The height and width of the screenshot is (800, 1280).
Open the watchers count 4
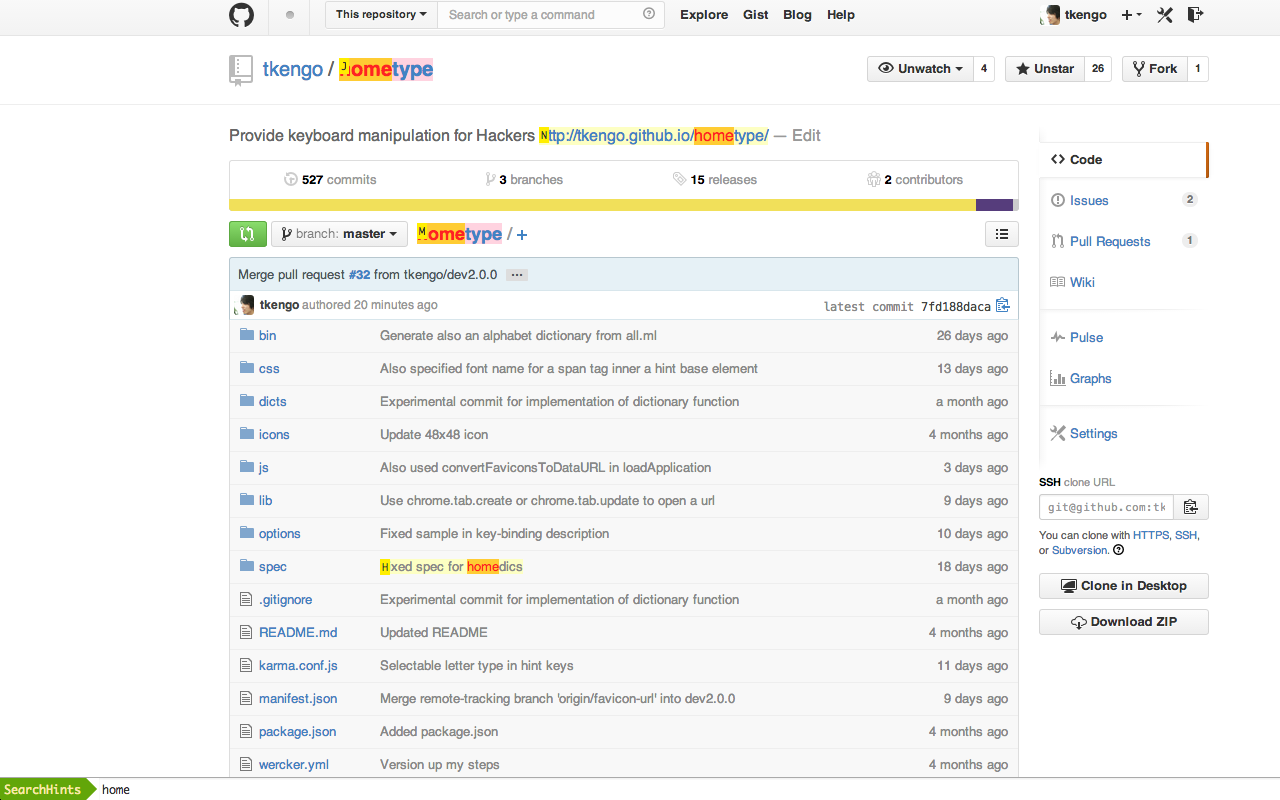coord(984,69)
